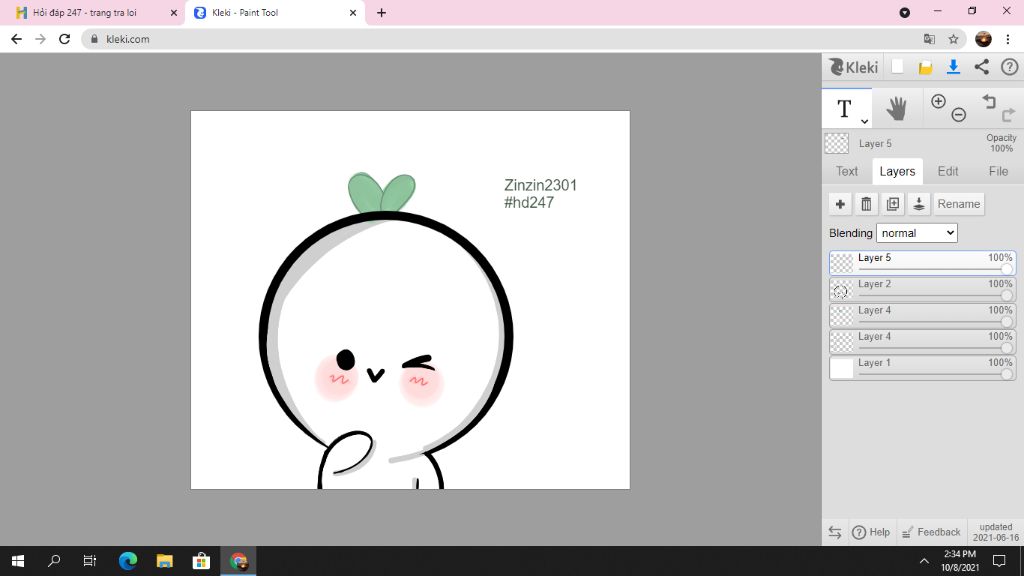Screen dimensions: 1024x576
Task: Zoom in with the plus magnifier
Action: [x=938, y=101]
